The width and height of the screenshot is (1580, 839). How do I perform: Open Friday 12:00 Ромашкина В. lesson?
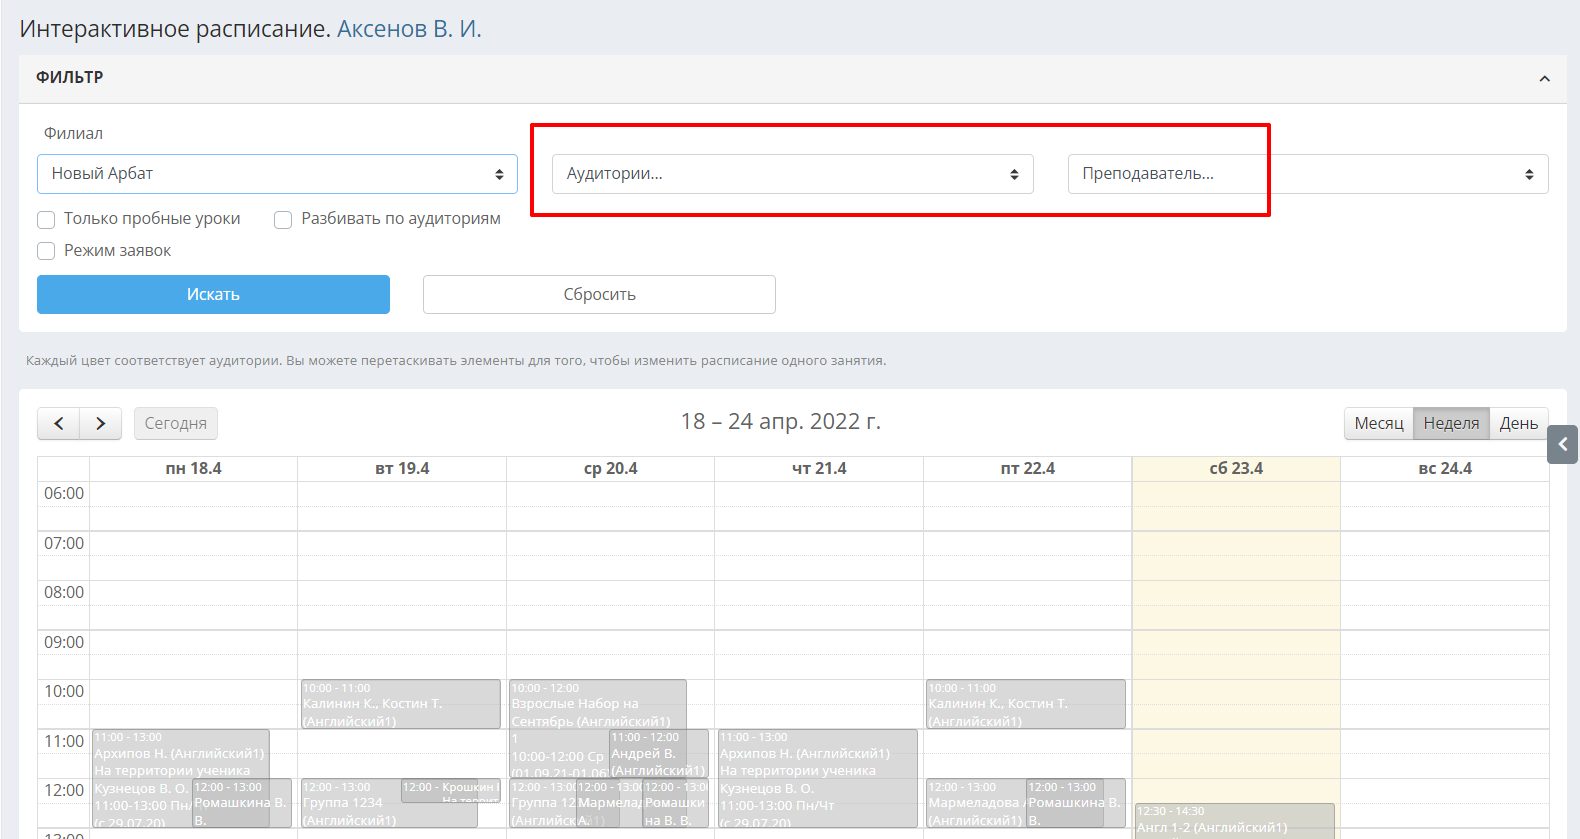click(1075, 803)
